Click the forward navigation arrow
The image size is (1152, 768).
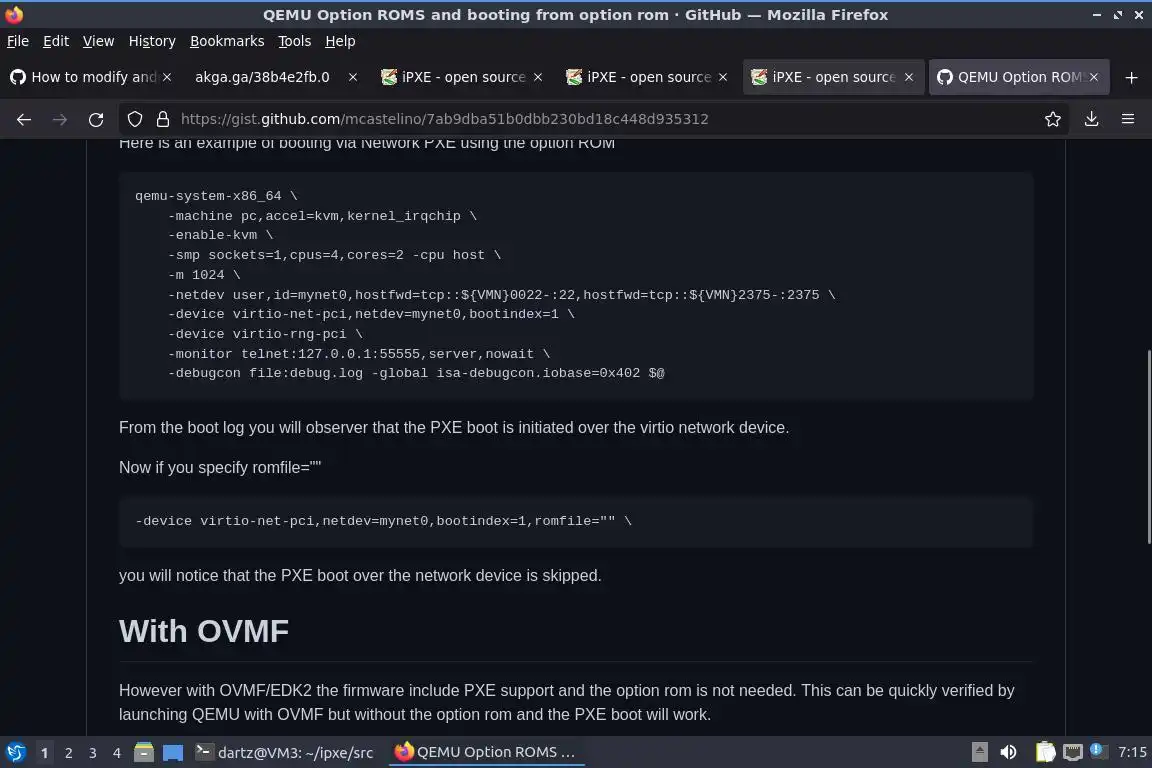(60, 119)
